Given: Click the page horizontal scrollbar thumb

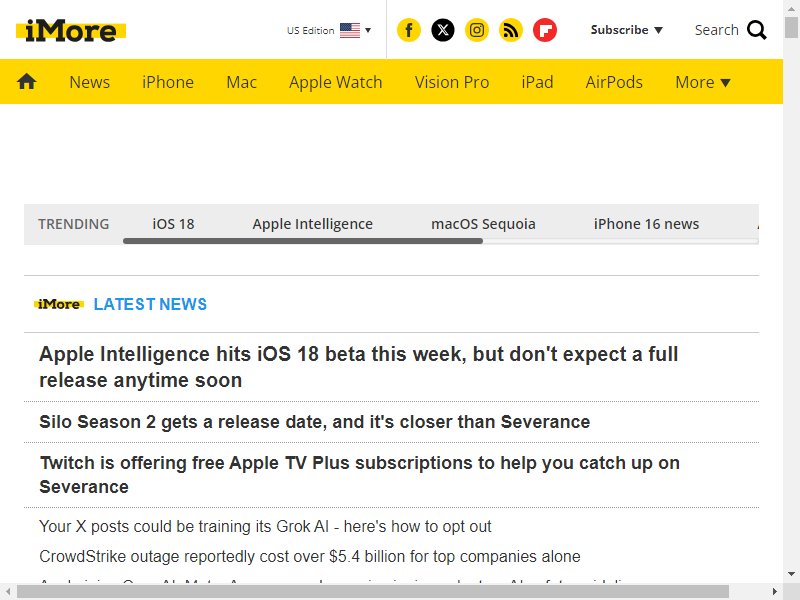Looking at the screenshot, I should (x=372, y=592).
